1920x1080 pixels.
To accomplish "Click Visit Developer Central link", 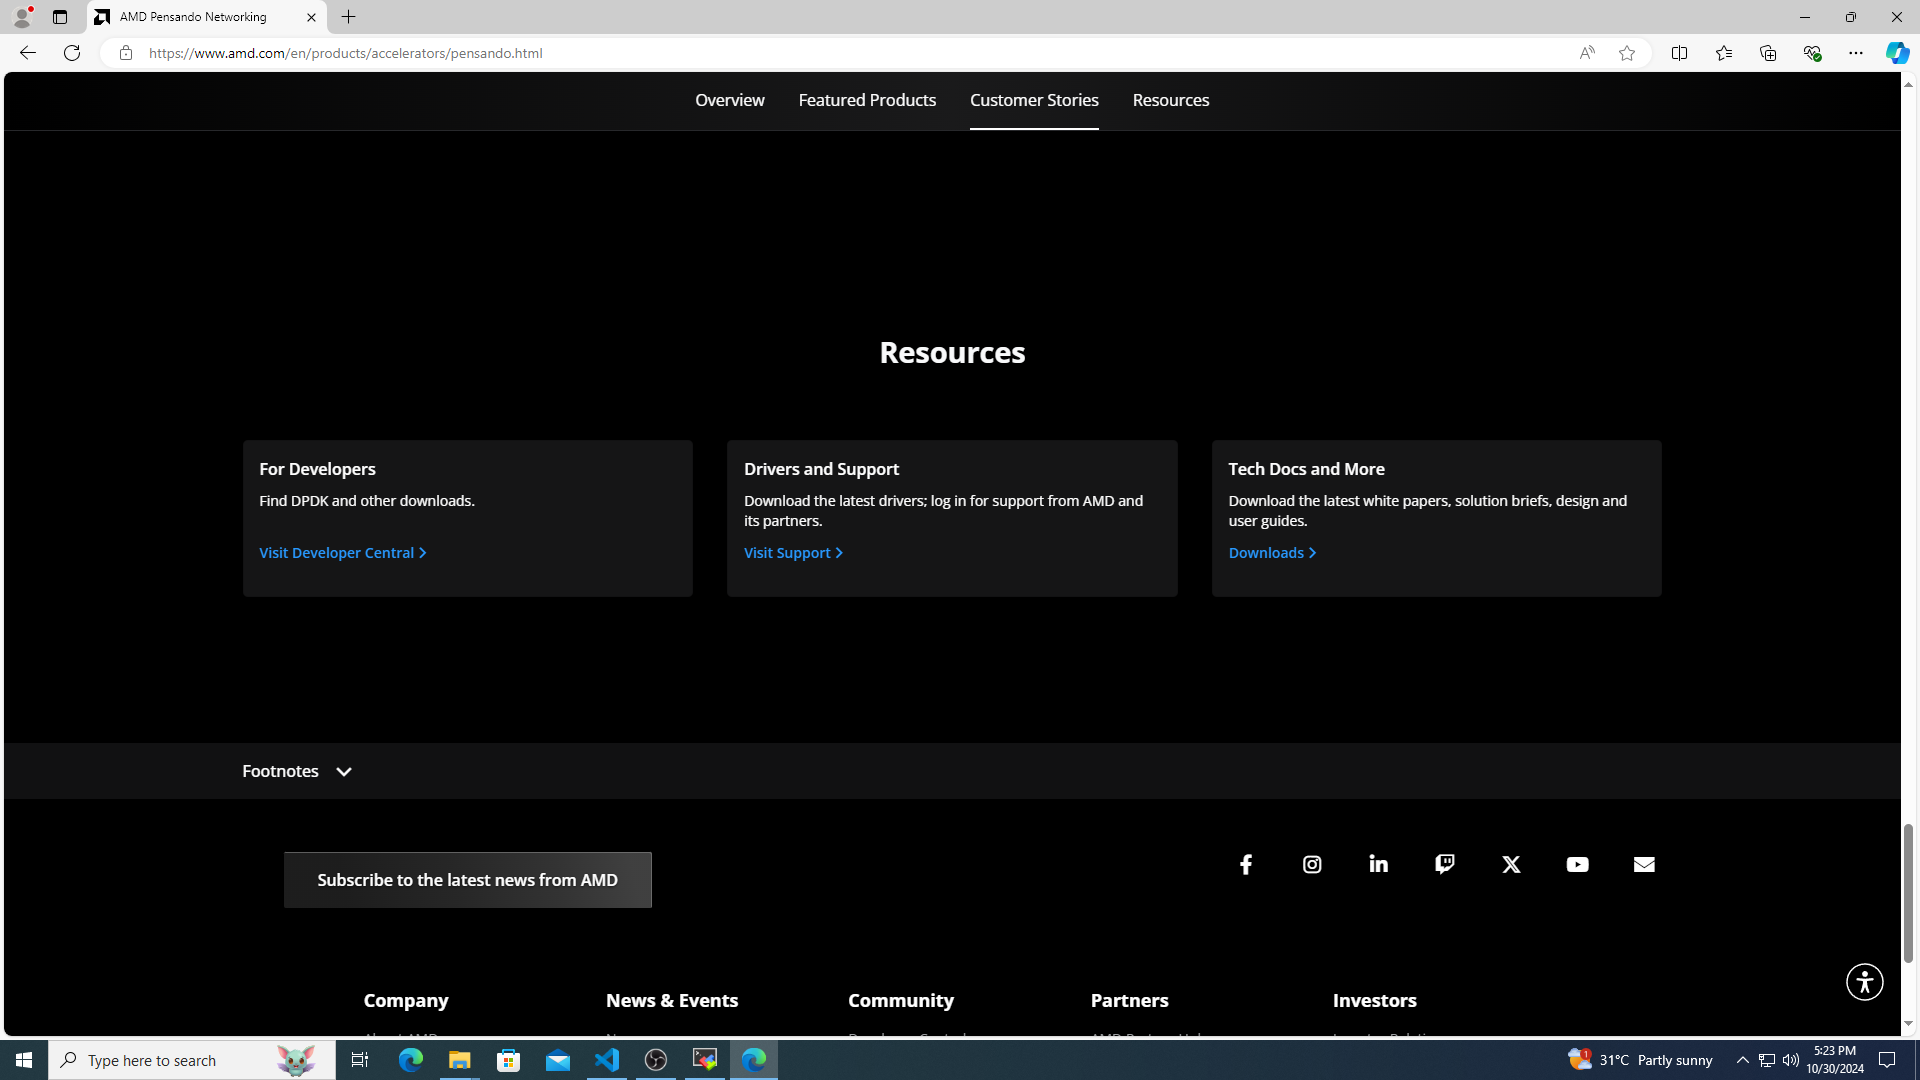I will click(342, 553).
